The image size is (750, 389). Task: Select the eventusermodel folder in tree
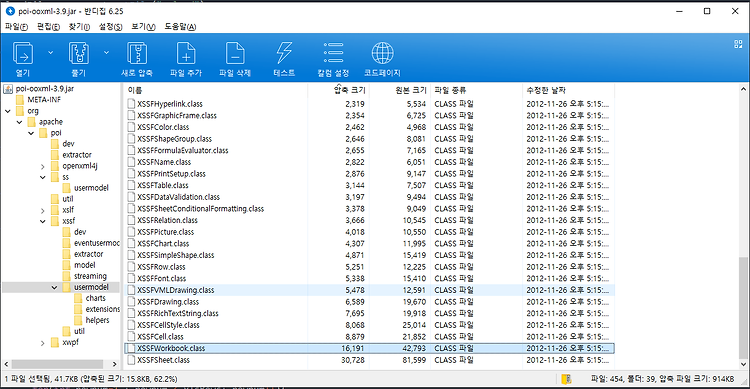[x=96, y=243]
